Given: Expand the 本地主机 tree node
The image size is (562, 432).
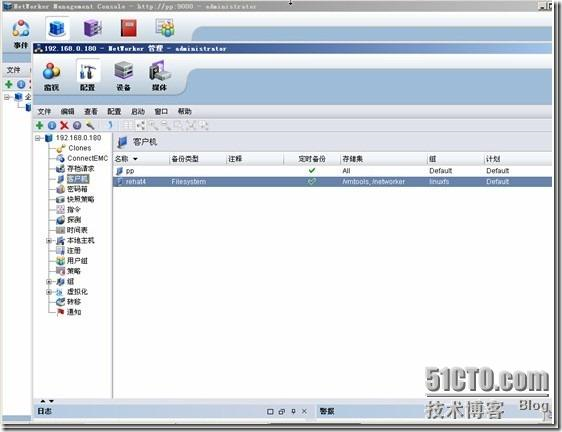Looking at the screenshot, I should 49,241.
